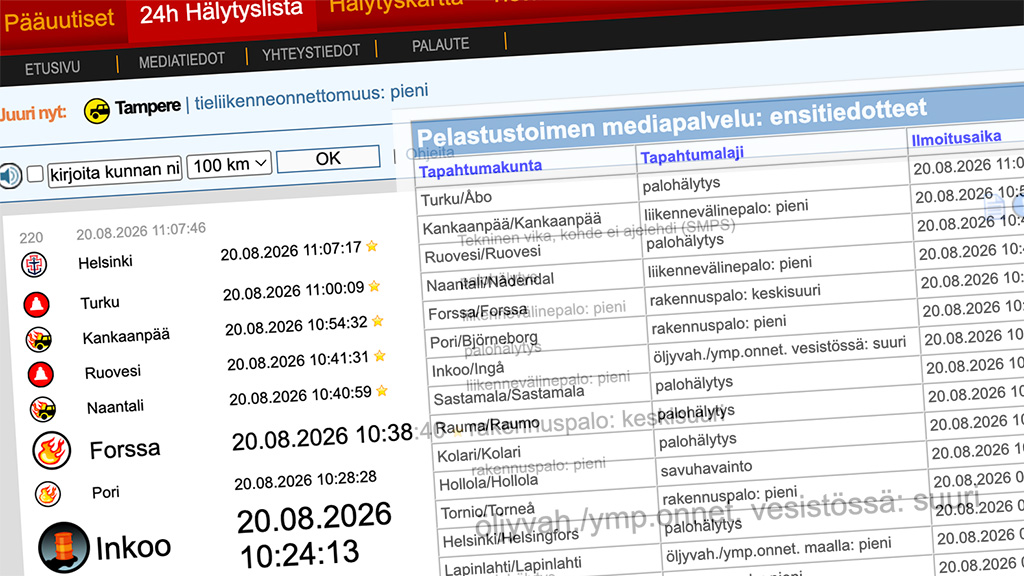Click the Helsinki rescue anchor icon
Screen dimensions: 1024x576
[x=34, y=264]
